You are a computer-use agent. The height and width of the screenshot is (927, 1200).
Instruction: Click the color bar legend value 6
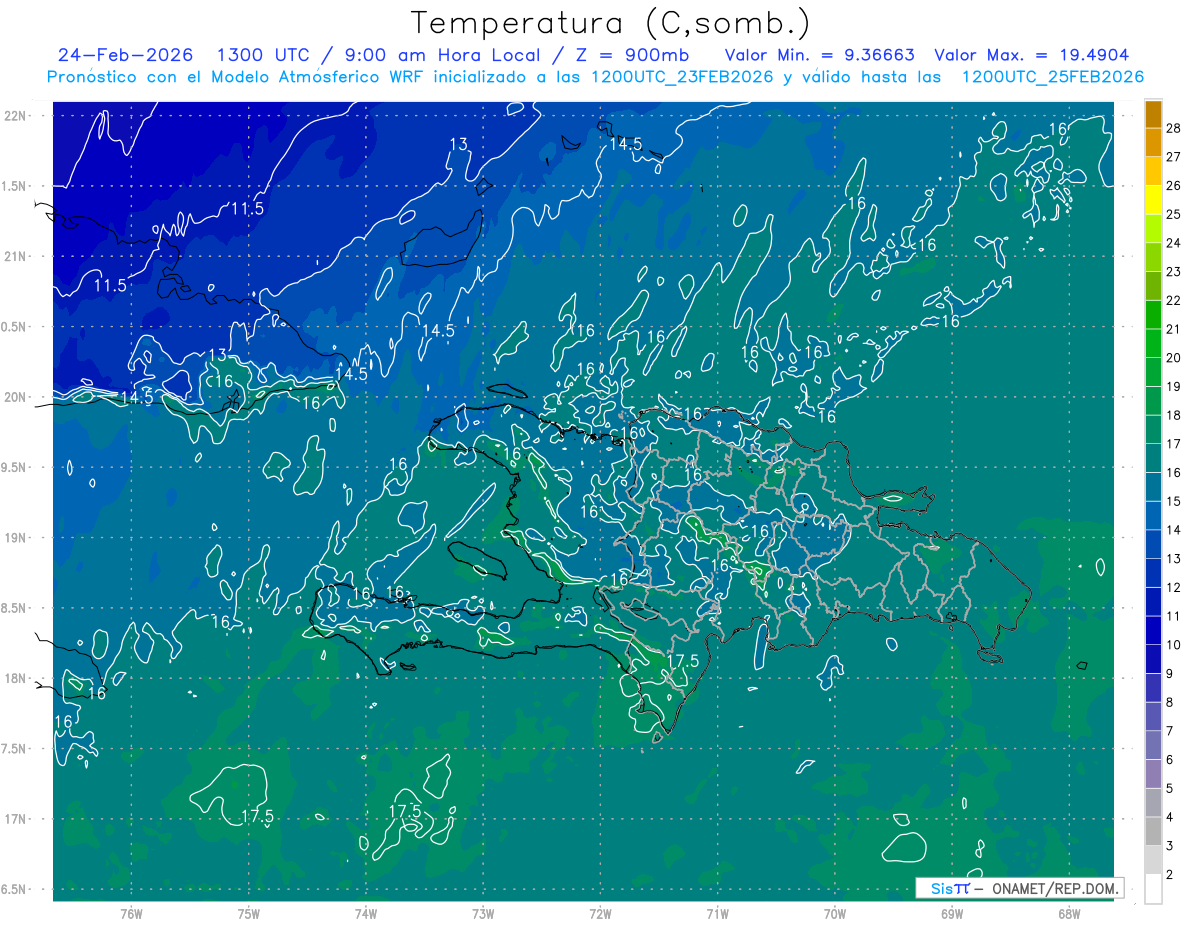tap(1170, 760)
